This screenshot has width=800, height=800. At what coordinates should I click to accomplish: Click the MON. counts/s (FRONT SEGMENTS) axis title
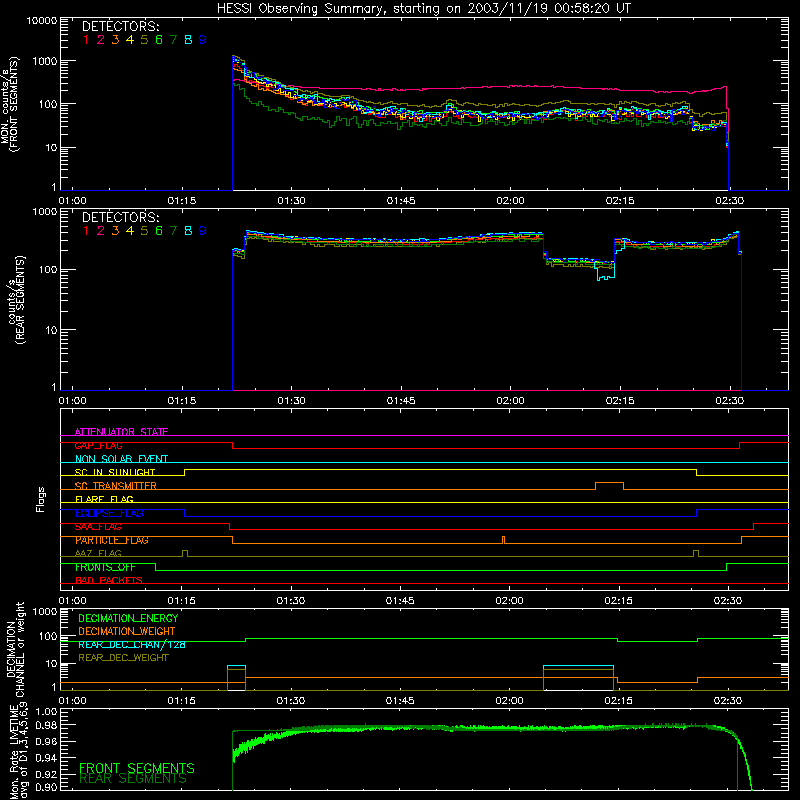[x=10, y=105]
